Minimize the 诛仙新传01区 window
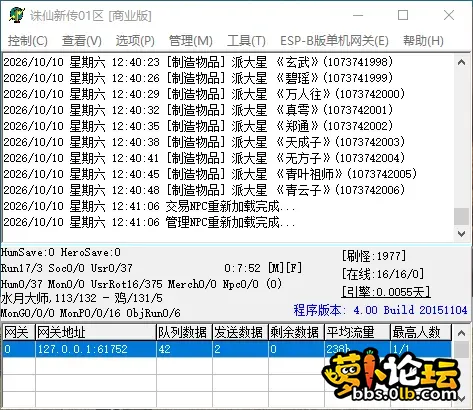Image resolution: width=473 pixels, height=410 pixels. point(358,15)
